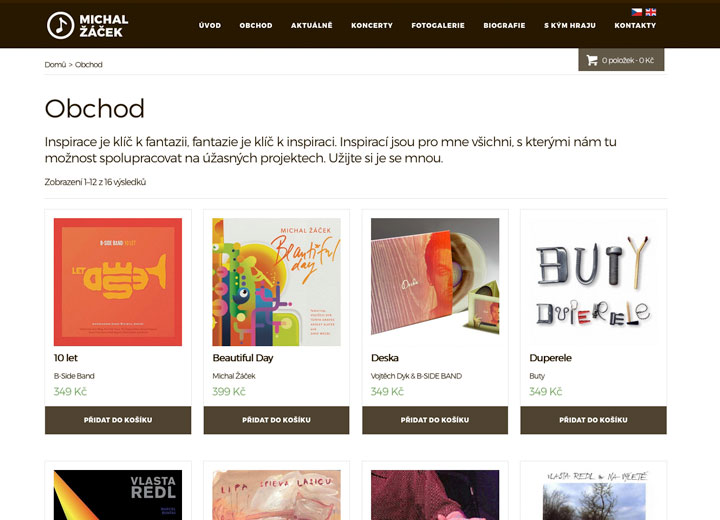720x520 pixels.
Task: Go to the Kontakty menu item
Action: [x=635, y=25]
